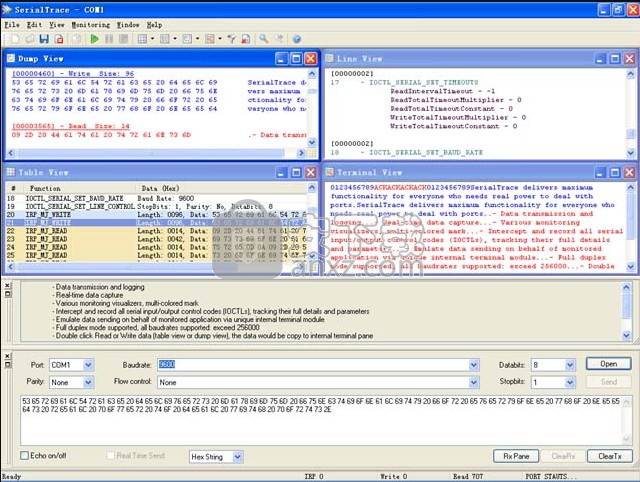640x482 pixels.
Task: Expand the Stopbits dropdown
Action: [570, 382]
